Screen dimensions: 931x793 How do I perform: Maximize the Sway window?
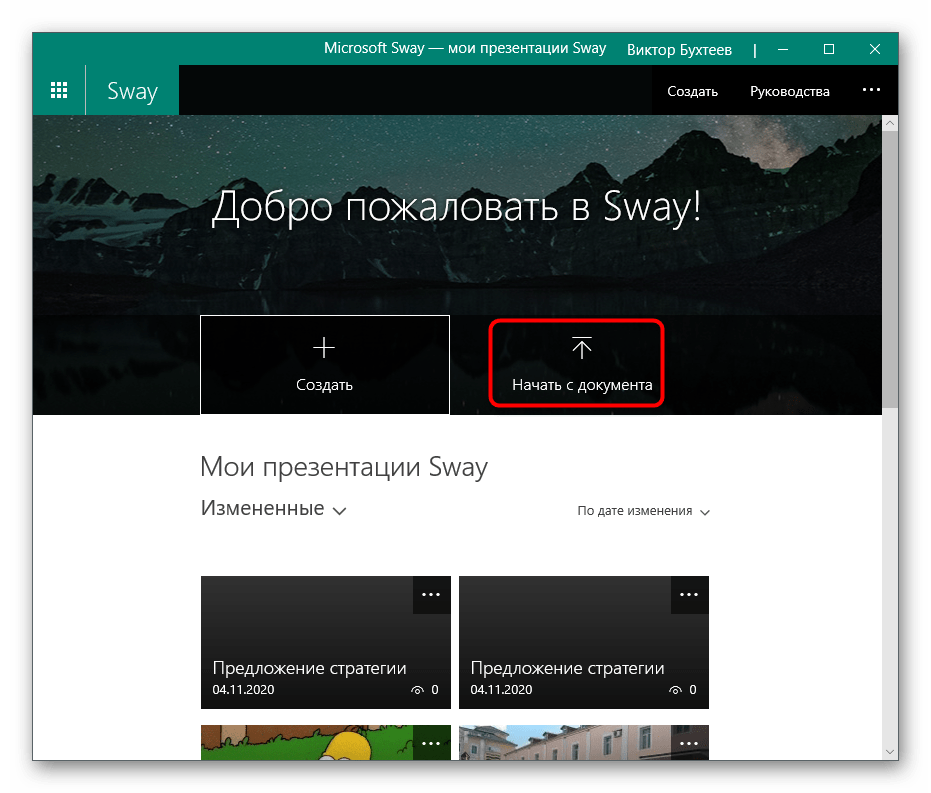(828, 49)
